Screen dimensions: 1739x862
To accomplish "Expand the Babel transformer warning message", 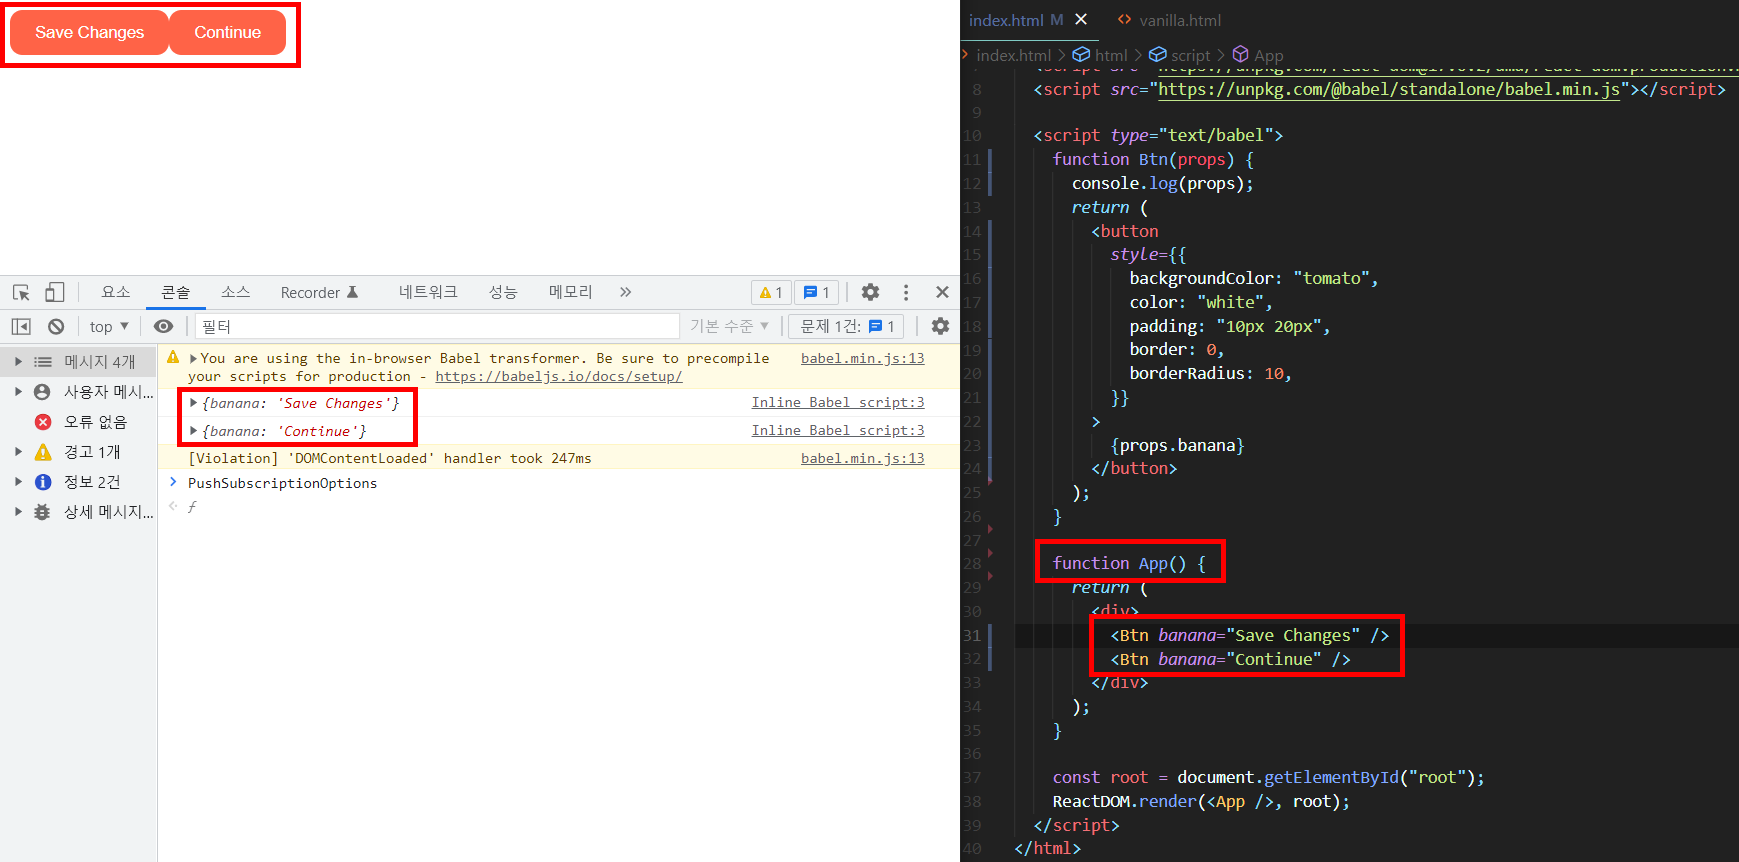I will 193,358.
